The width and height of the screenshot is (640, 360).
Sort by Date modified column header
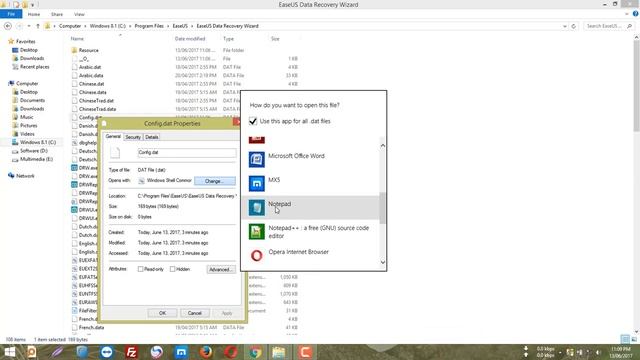190,39
